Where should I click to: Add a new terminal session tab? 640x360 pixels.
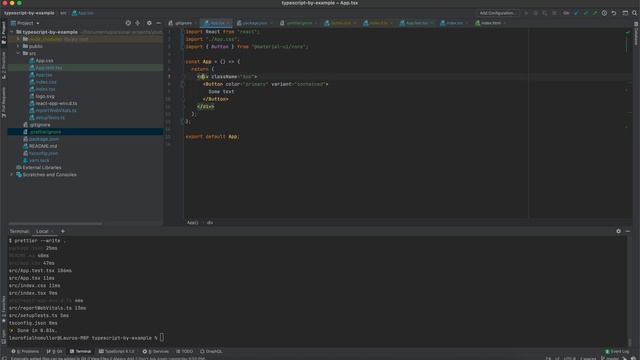62,231
